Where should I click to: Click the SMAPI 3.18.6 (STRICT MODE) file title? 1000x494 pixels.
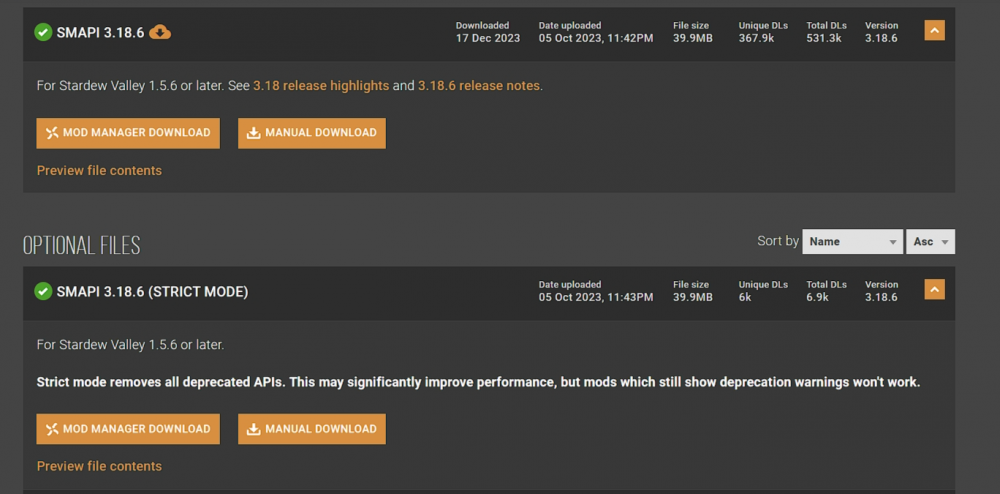[152, 292]
